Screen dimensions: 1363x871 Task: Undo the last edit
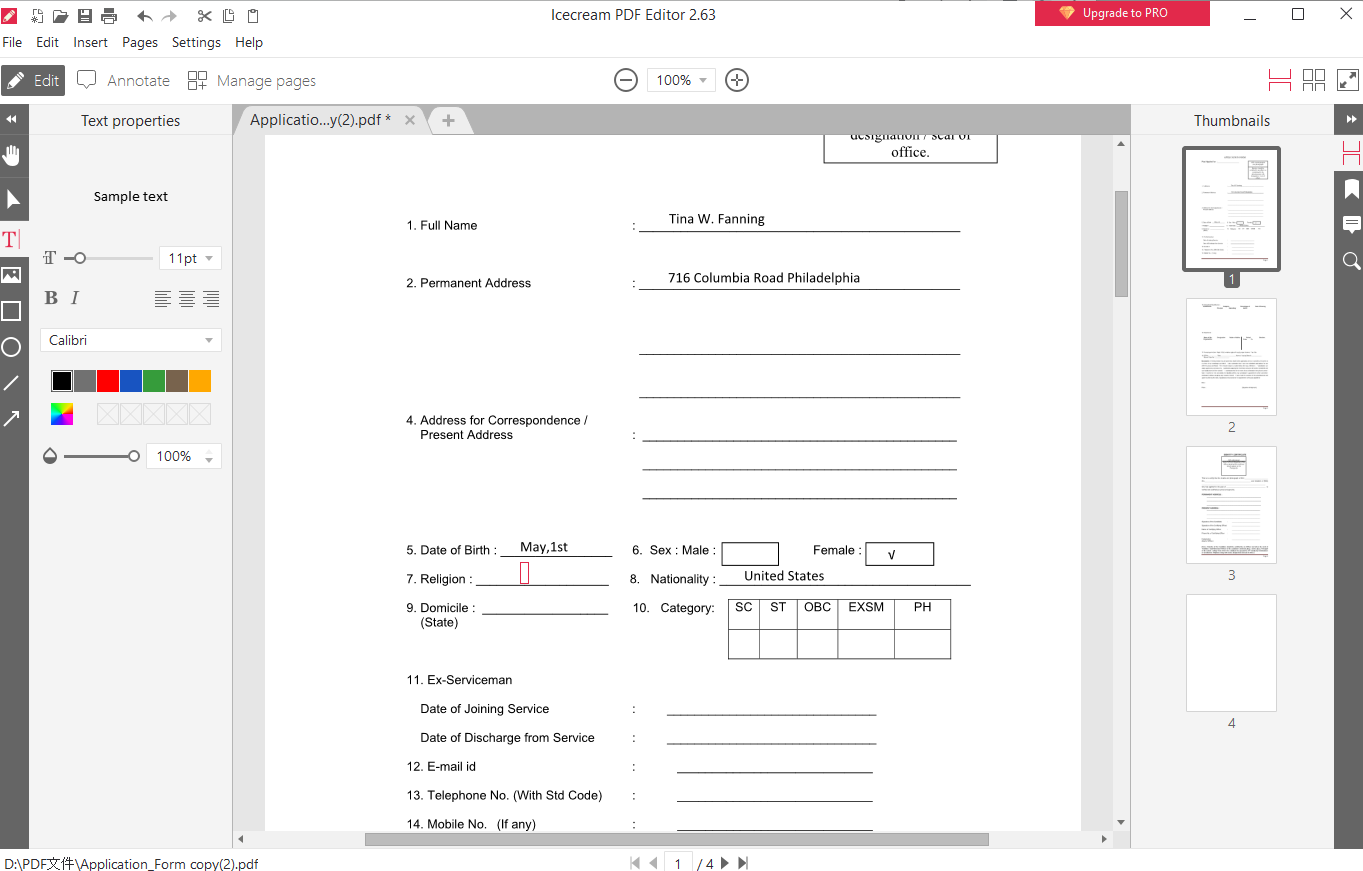[142, 15]
